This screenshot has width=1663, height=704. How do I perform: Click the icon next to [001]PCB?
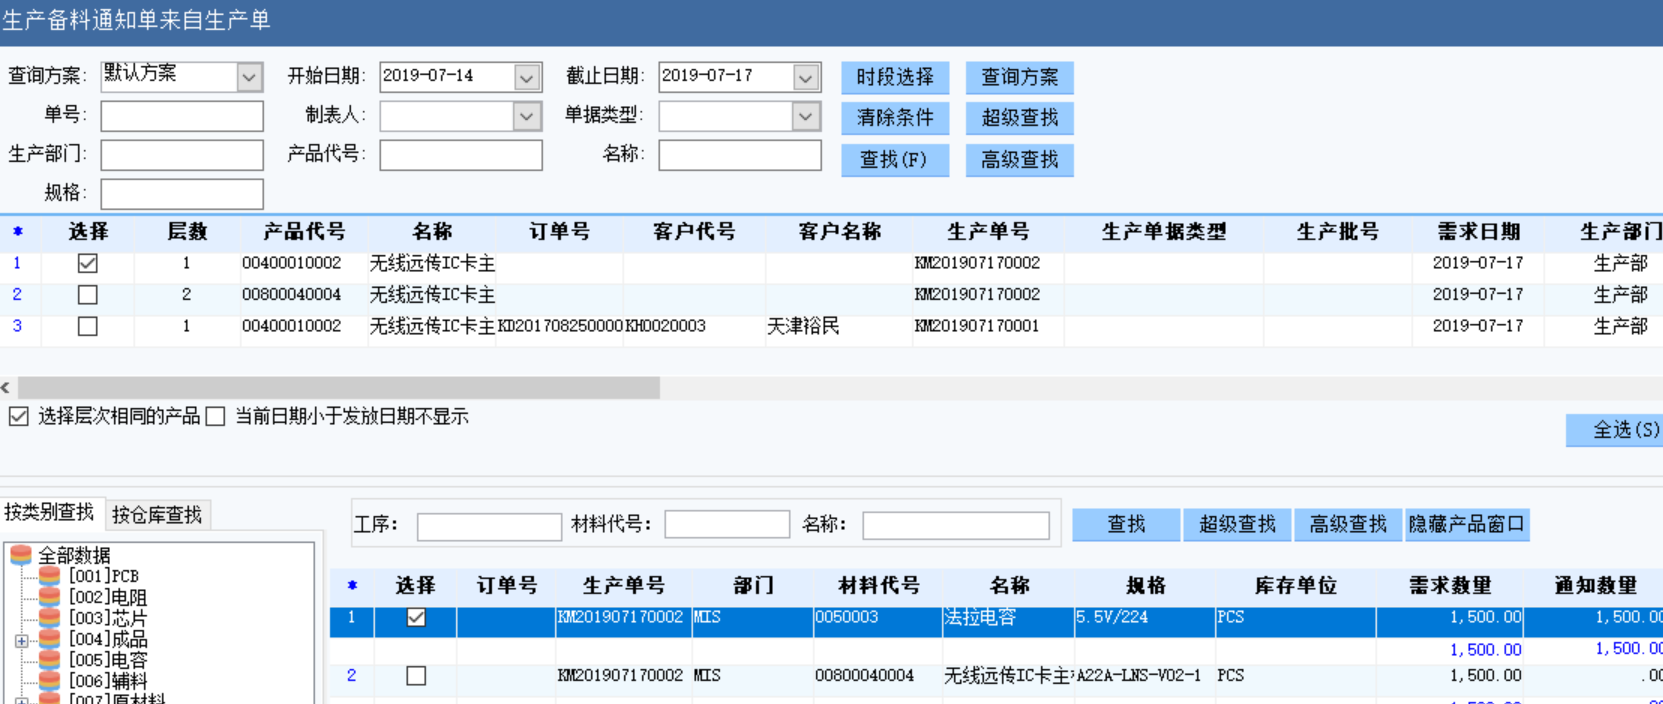pos(50,576)
